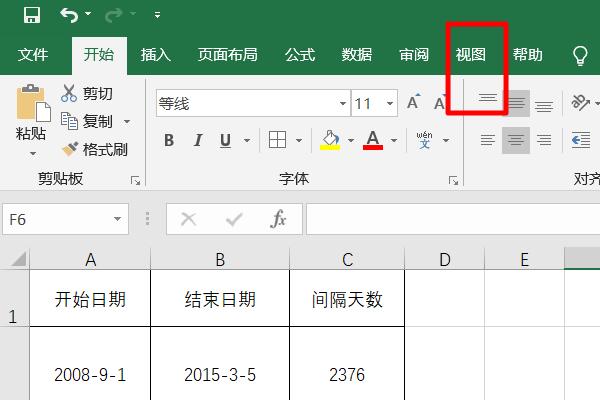This screenshot has width=600, height=400.
Task: Select column A header
Action: [x=90, y=260]
